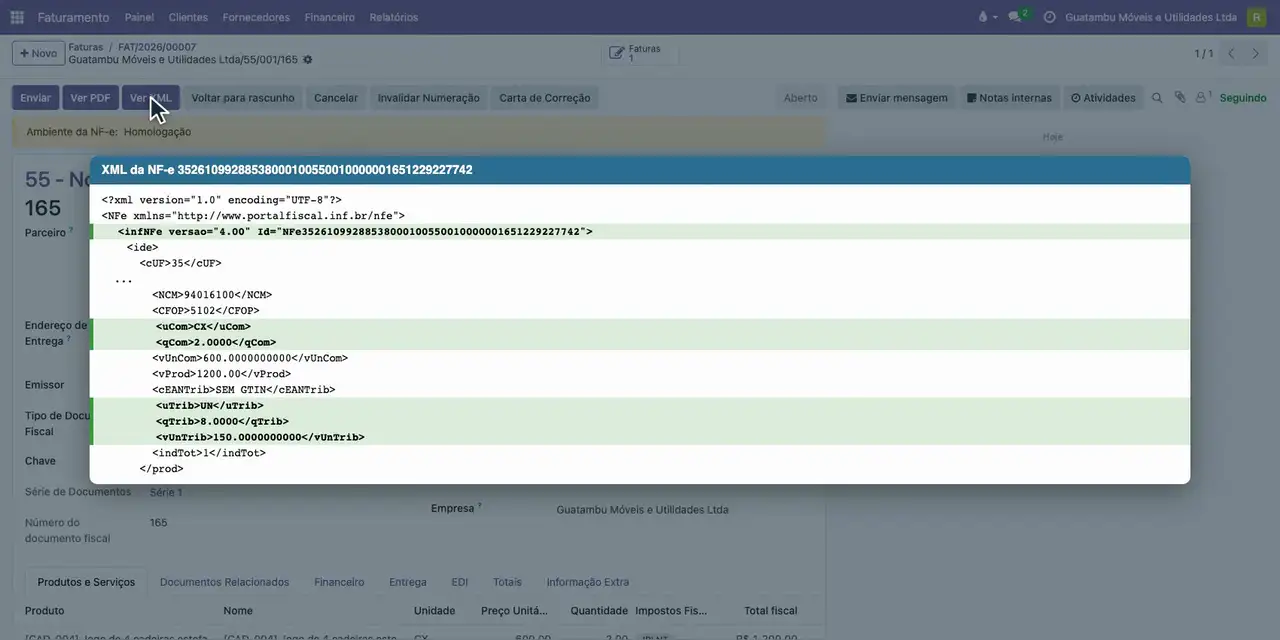
Task: Switch company Guatambu Móveis e Utilidades Ltda
Action: (1151, 17)
